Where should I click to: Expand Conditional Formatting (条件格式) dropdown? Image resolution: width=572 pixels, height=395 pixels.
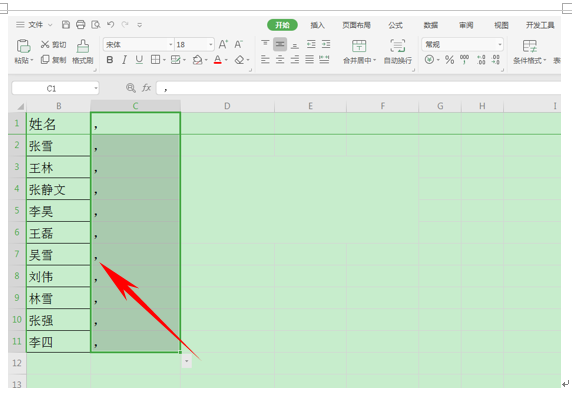point(545,61)
